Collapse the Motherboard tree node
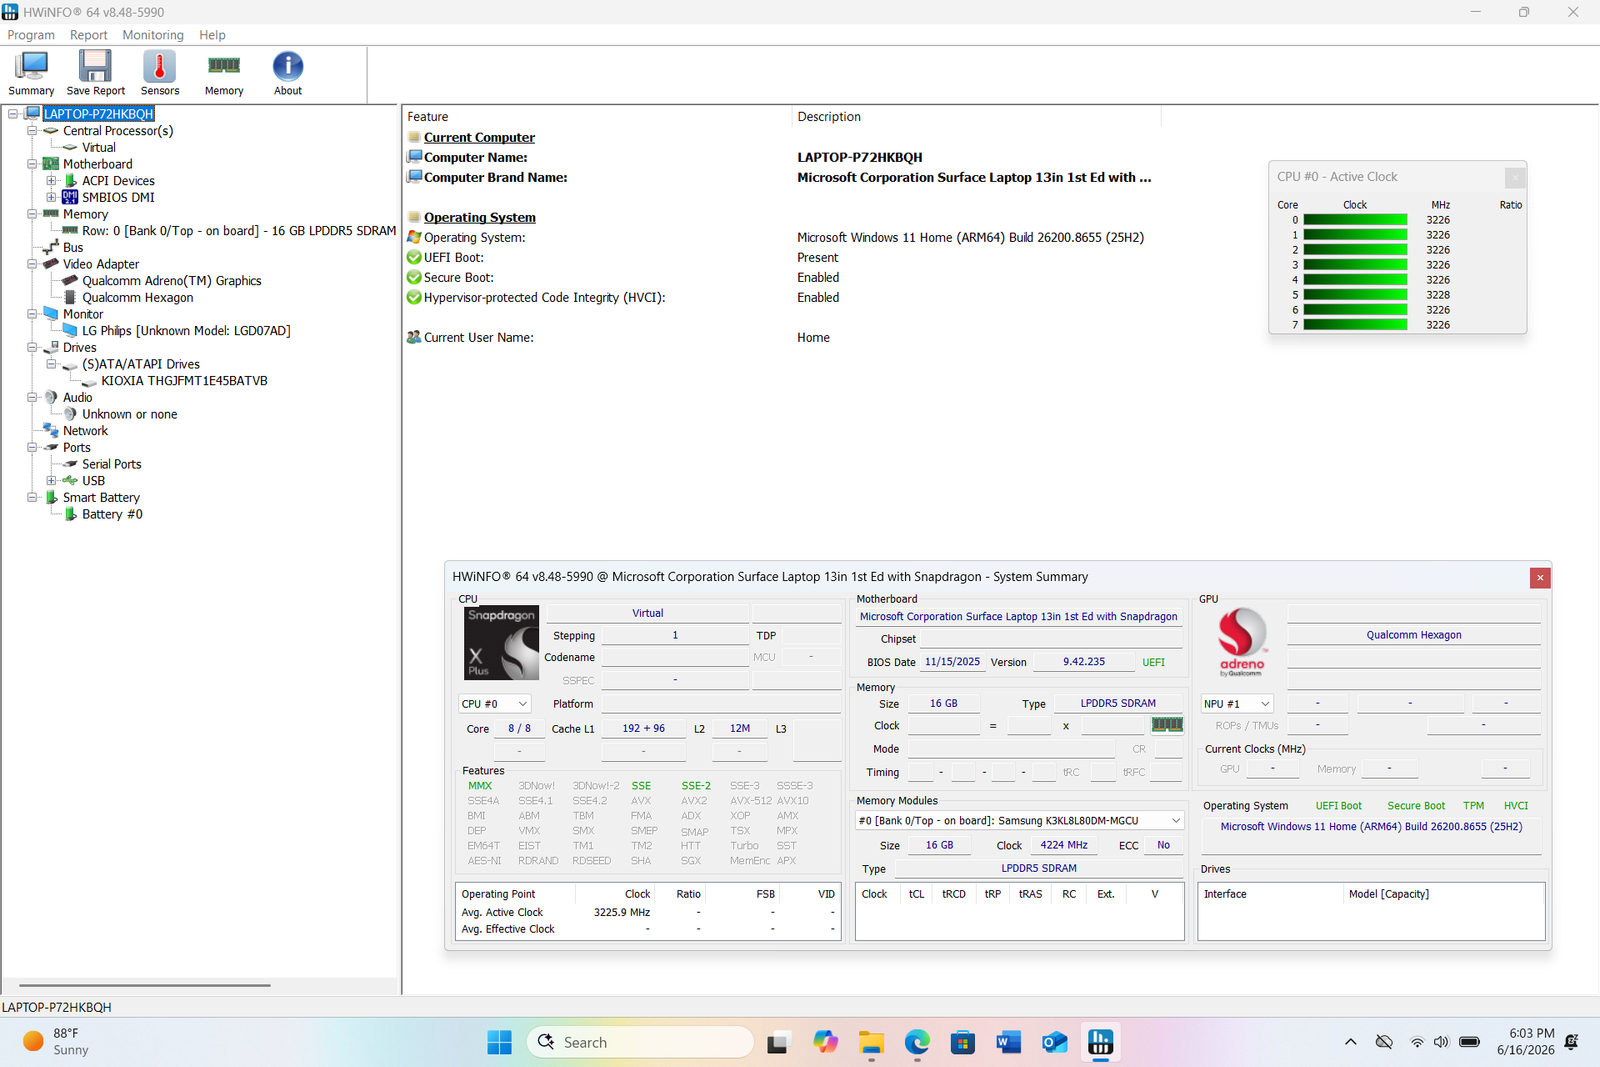Viewport: 1600px width, 1067px height. (32, 164)
